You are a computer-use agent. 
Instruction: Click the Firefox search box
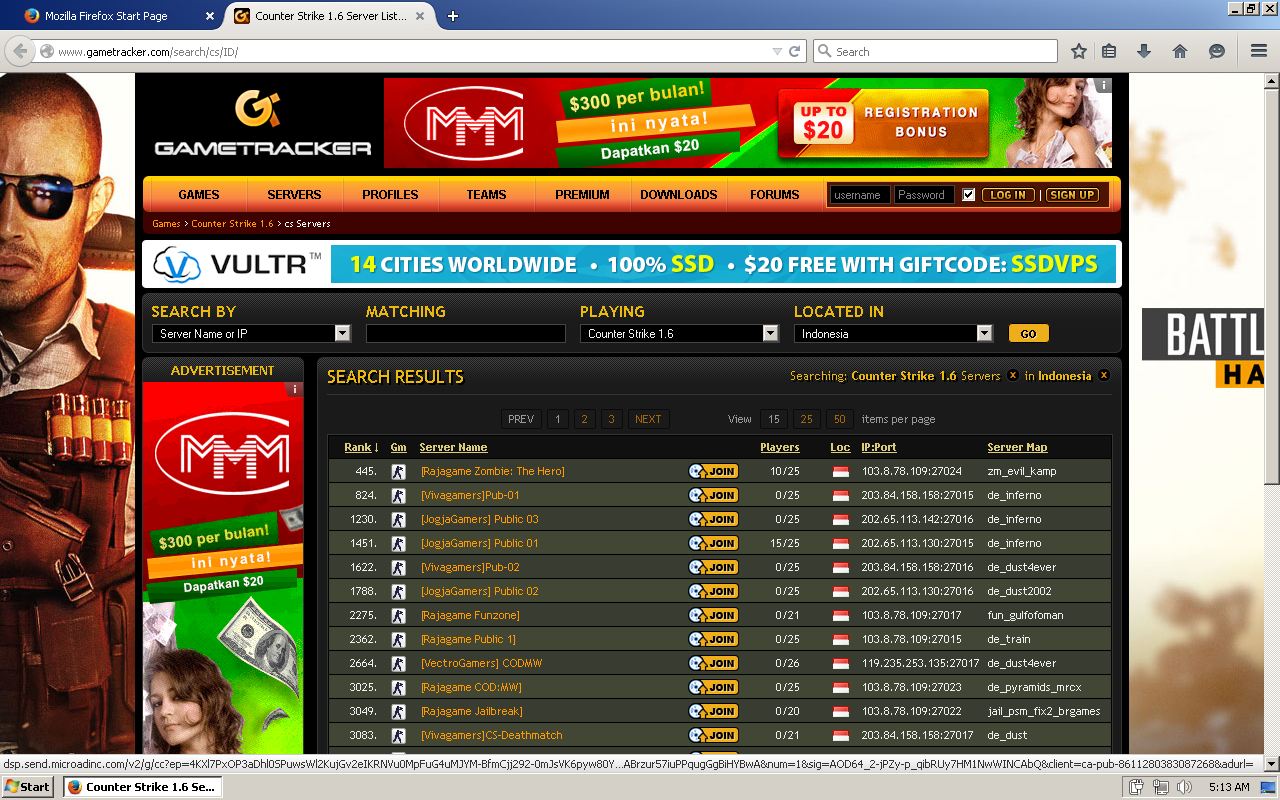[935, 51]
